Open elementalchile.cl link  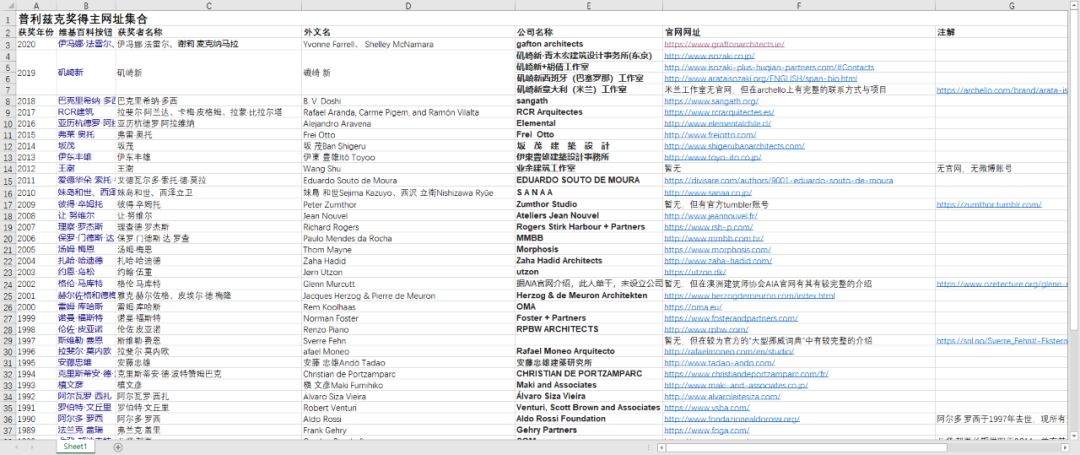tap(717, 123)
